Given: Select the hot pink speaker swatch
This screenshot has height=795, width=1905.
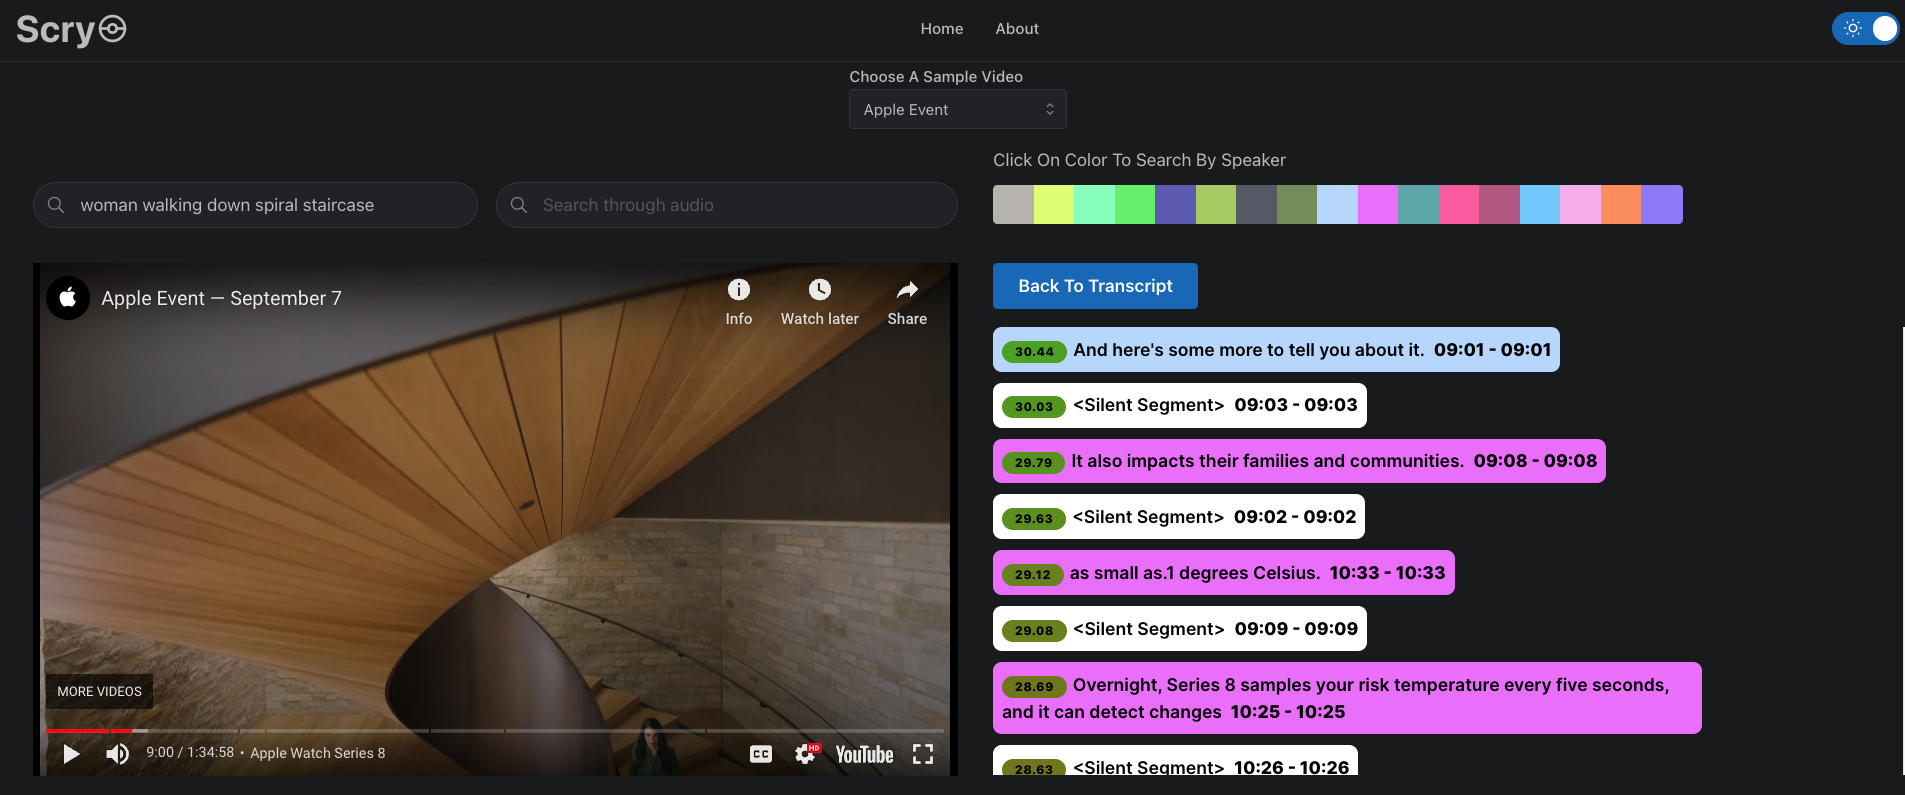Looking at the screenshot, I should point(1459,204).
